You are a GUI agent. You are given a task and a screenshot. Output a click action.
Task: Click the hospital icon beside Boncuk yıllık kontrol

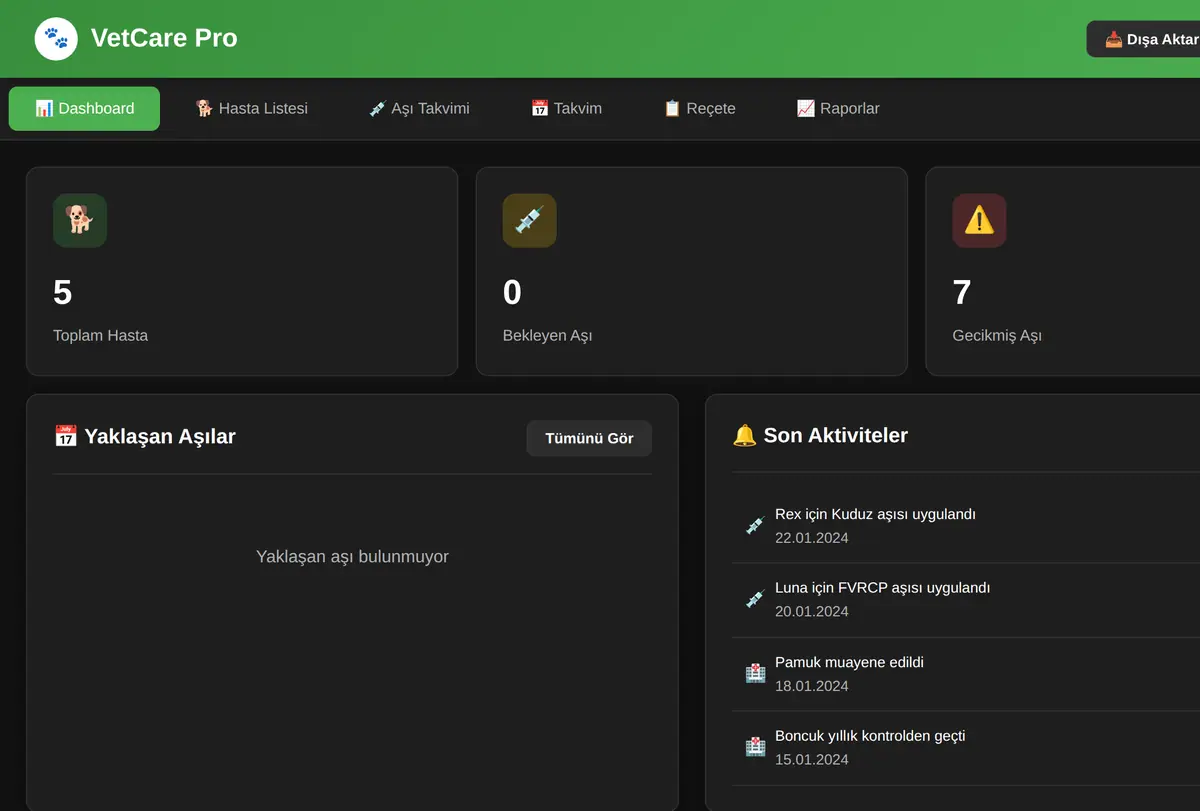click(x=756, y=747)
